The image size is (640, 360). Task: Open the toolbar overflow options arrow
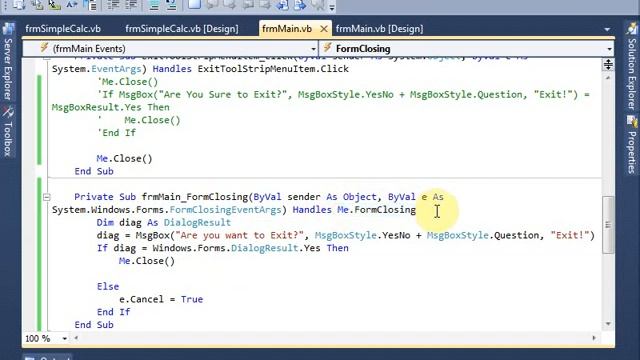click(332, 8)
